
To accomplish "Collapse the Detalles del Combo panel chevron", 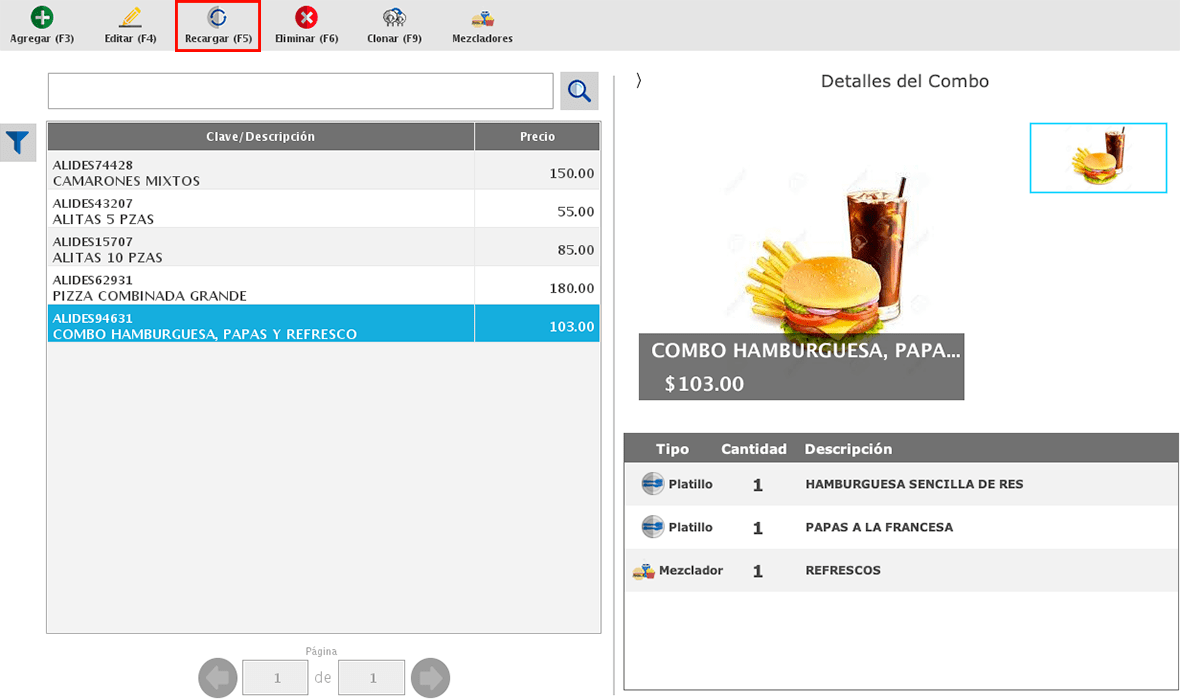I will coord(639,82).
